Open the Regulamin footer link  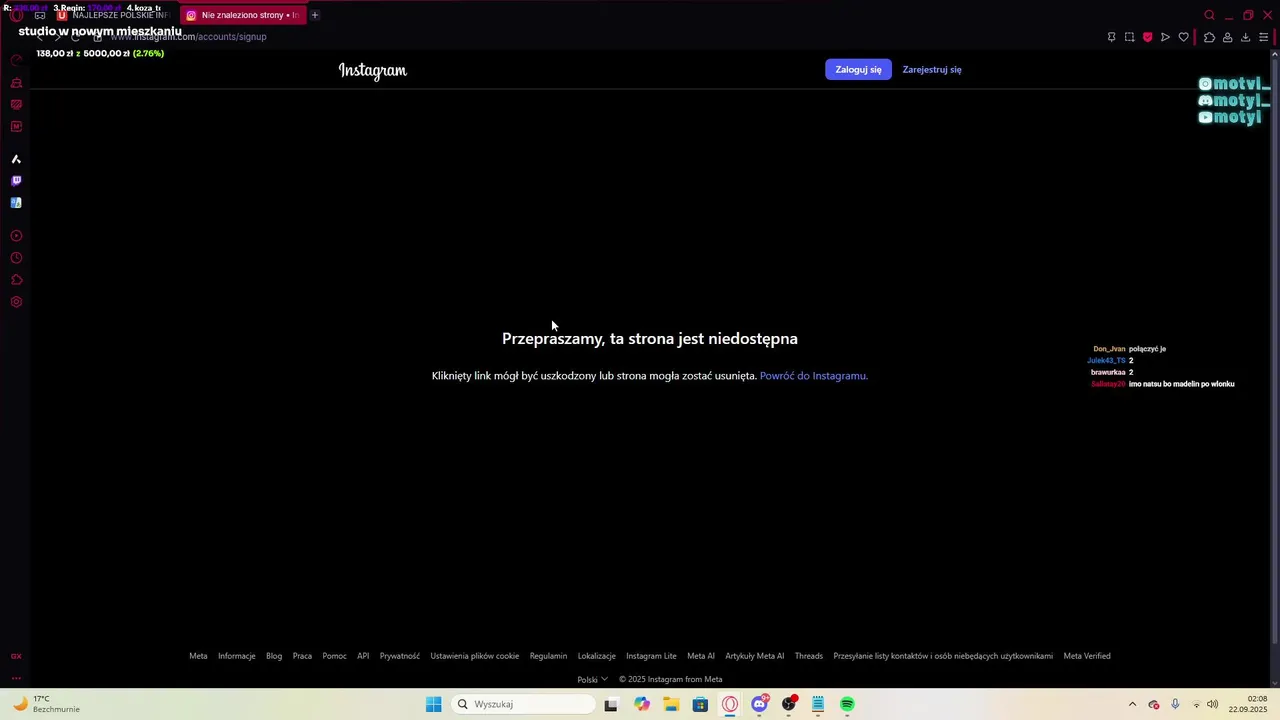tap(548, 656)
